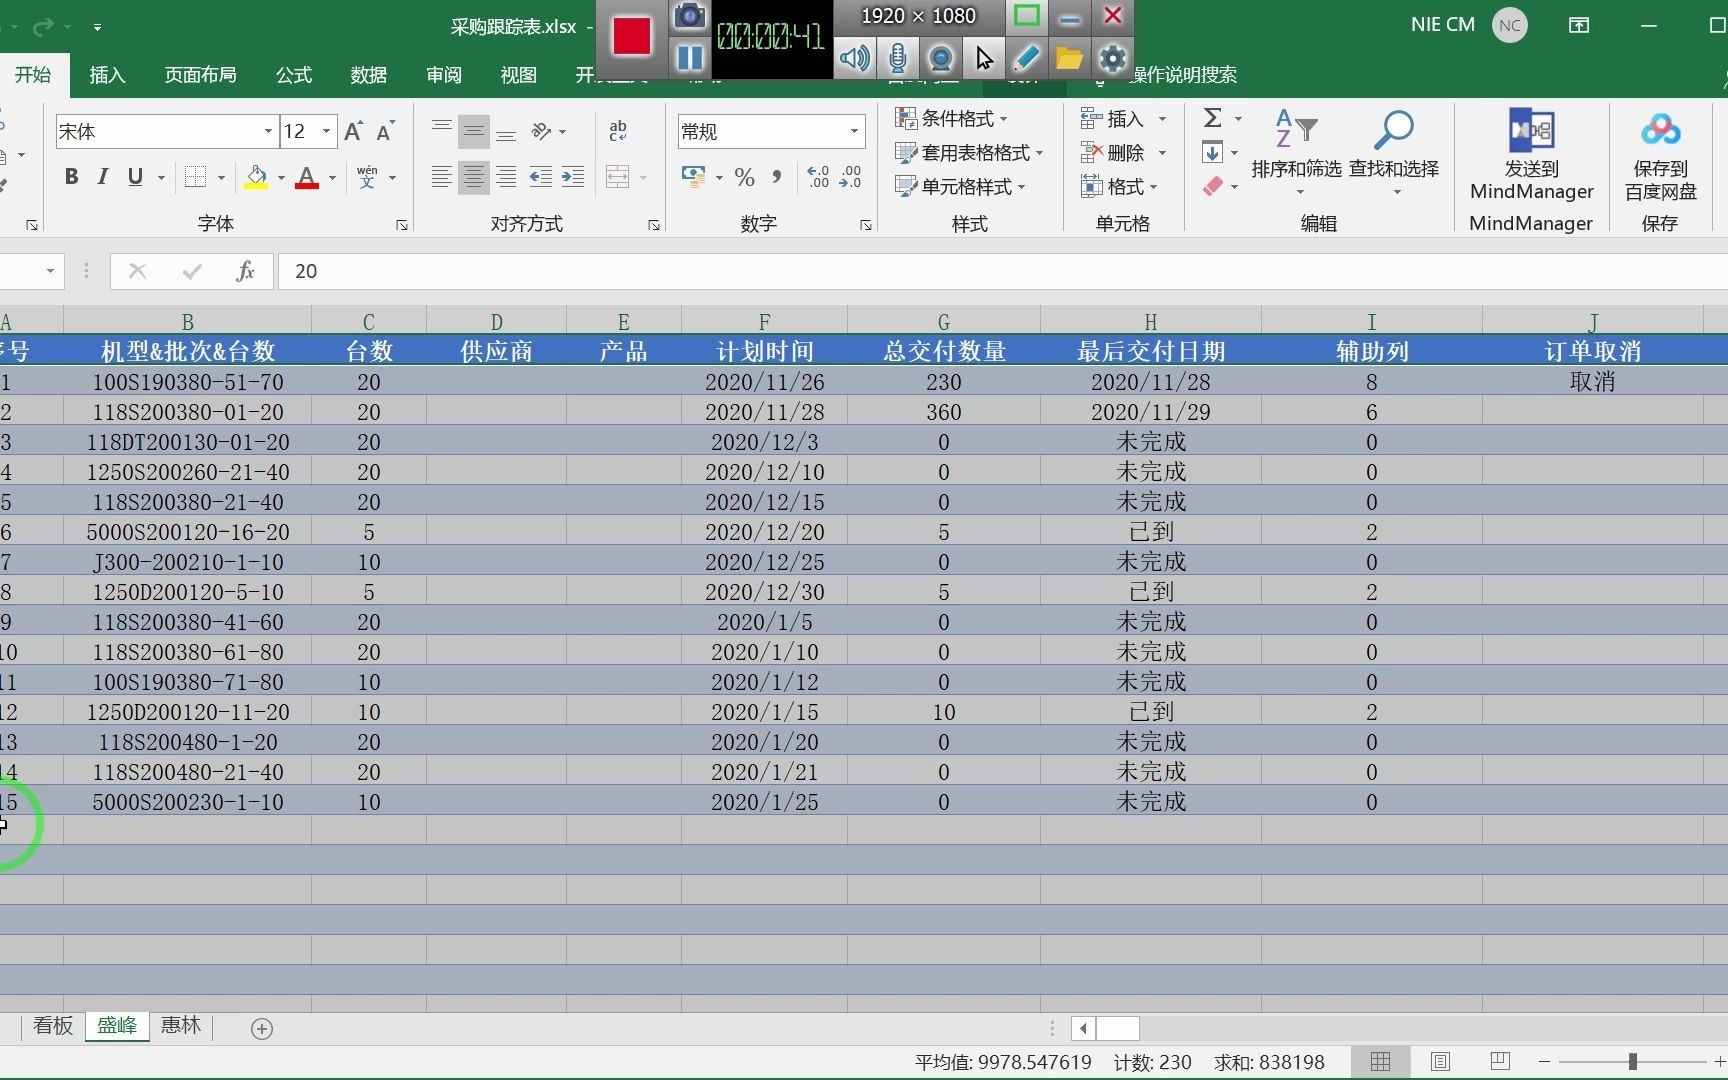Apply the yellow fill color bucket
This screenshot has height=1080, width=1728.
tap(257, 177)
